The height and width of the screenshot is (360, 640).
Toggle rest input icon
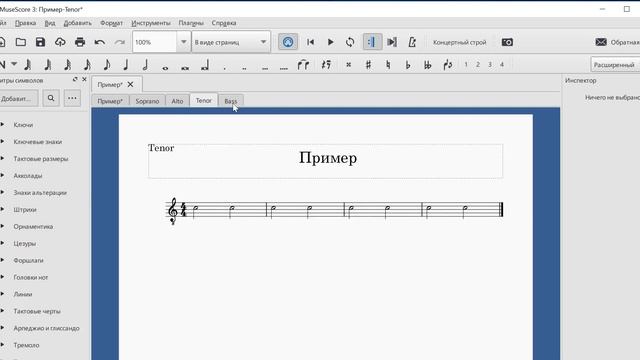tap(326, 64)
